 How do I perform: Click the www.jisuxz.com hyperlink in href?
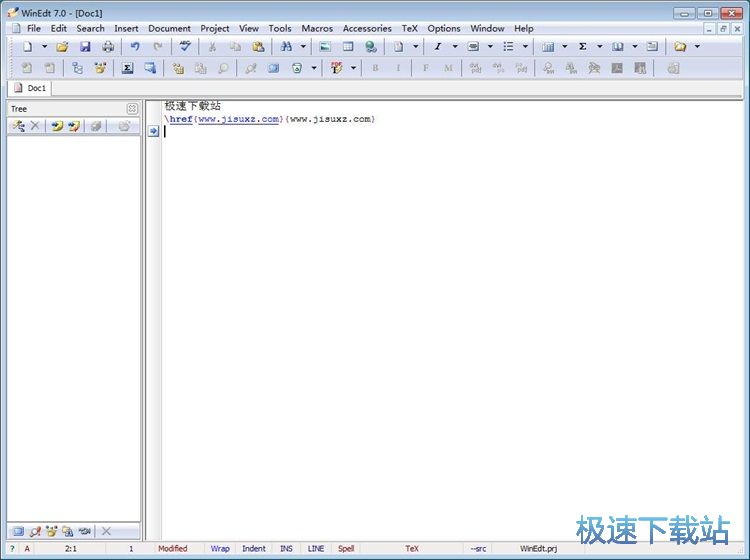[x=238, y=119]
